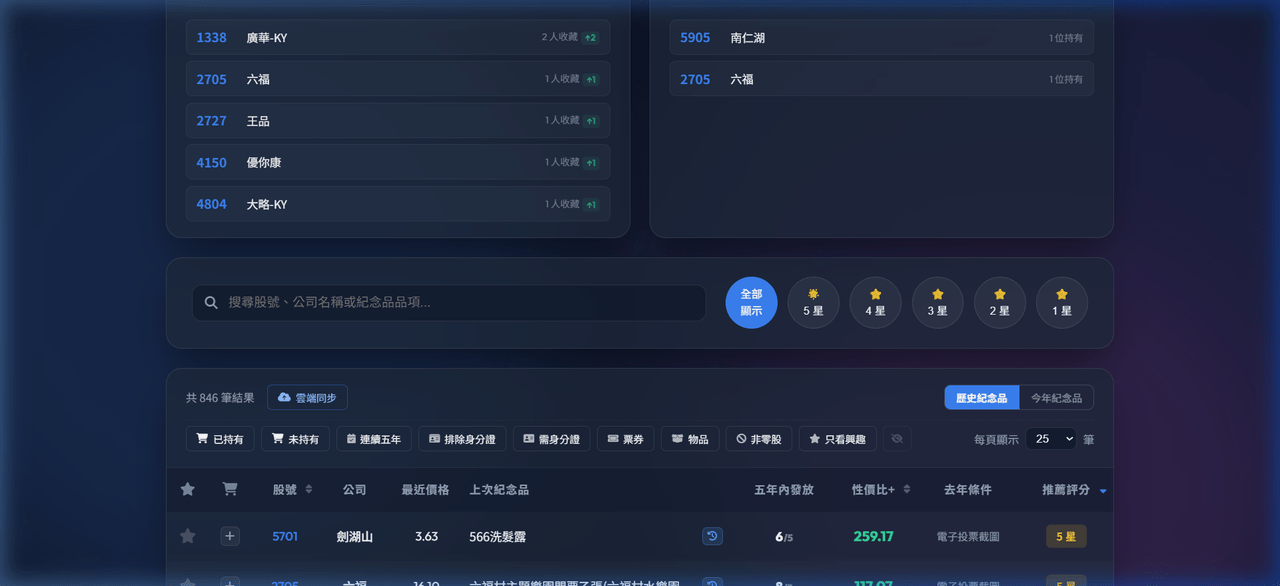The image size is (1280, 586).
Task: Filter by 5 星 rating
Action: pos(813,302)
